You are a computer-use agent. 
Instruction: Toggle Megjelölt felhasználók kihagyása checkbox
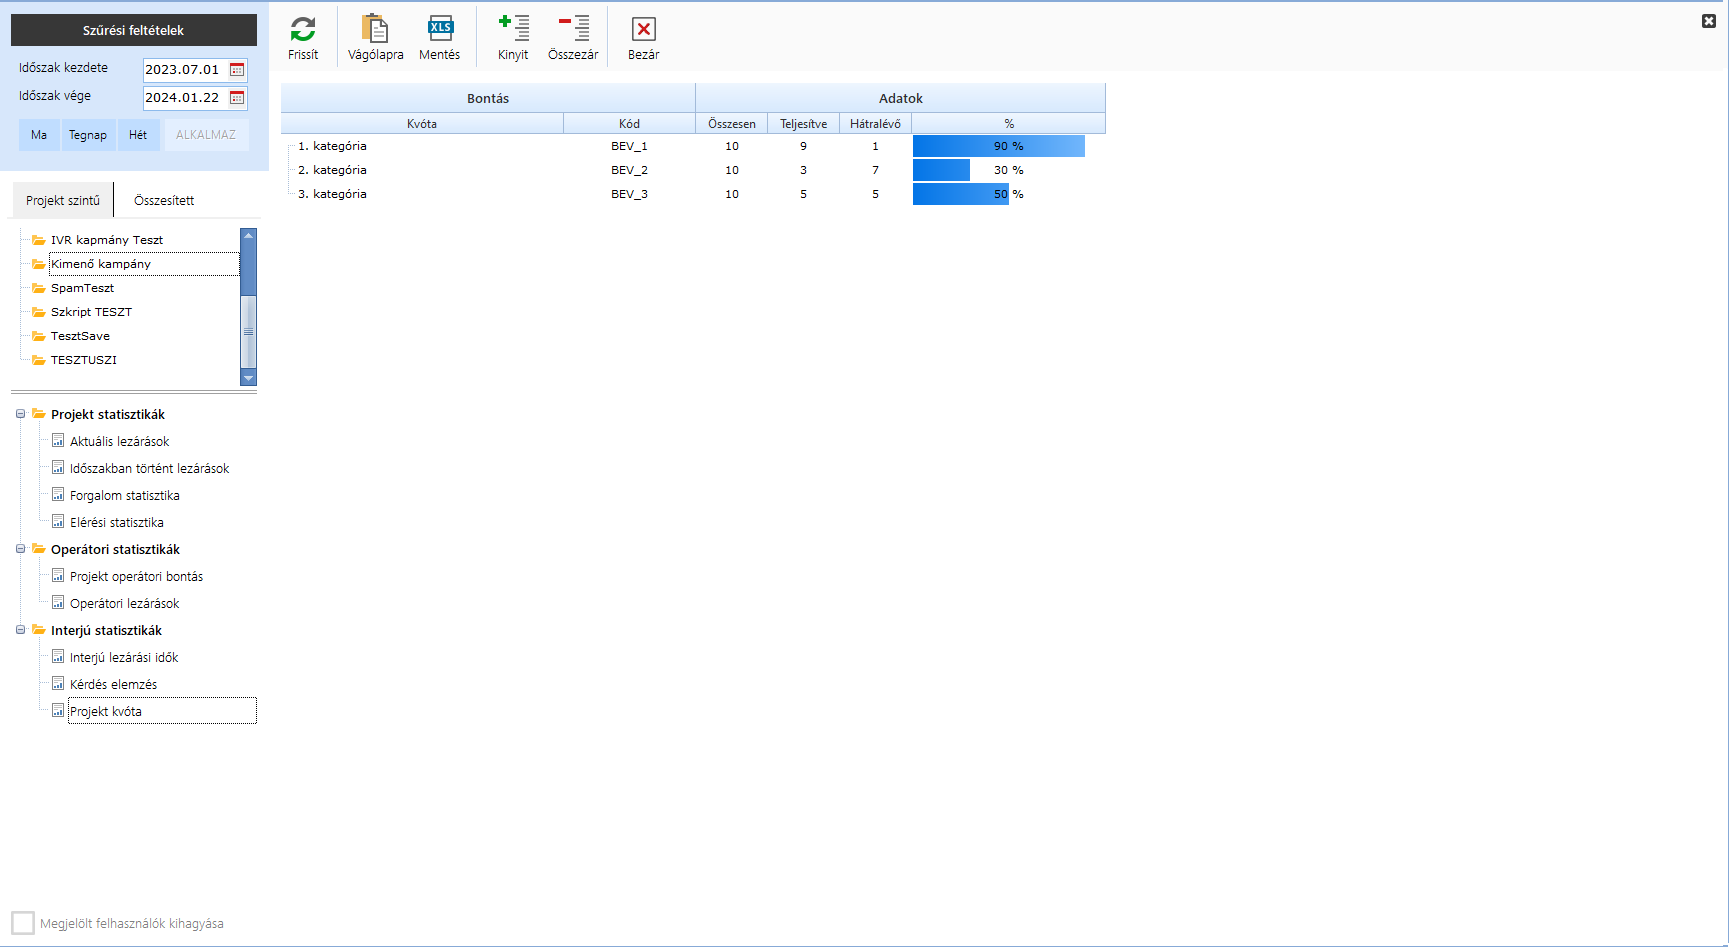tap(23, 923)
